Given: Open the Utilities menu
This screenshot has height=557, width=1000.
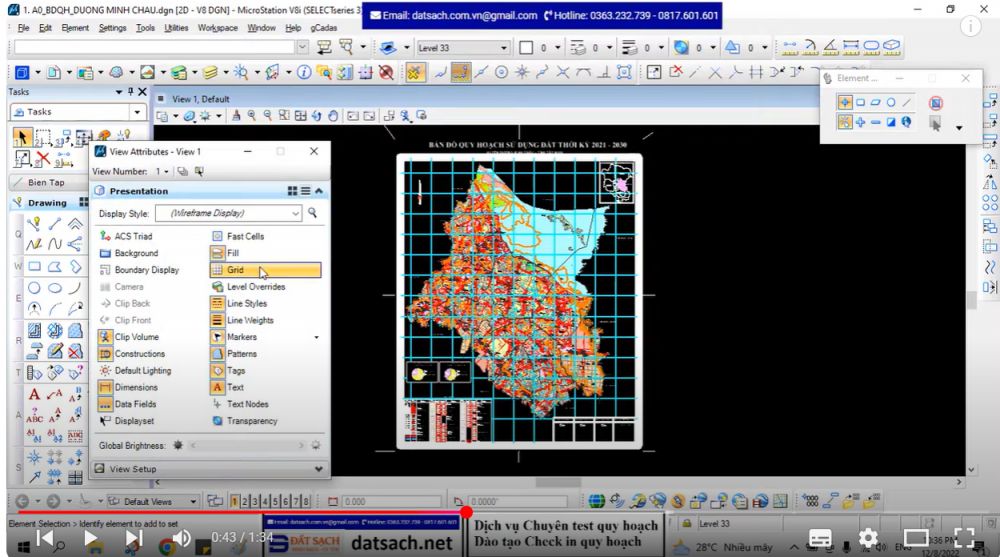Looking at the screenshot, I should [x=176, y=28].
